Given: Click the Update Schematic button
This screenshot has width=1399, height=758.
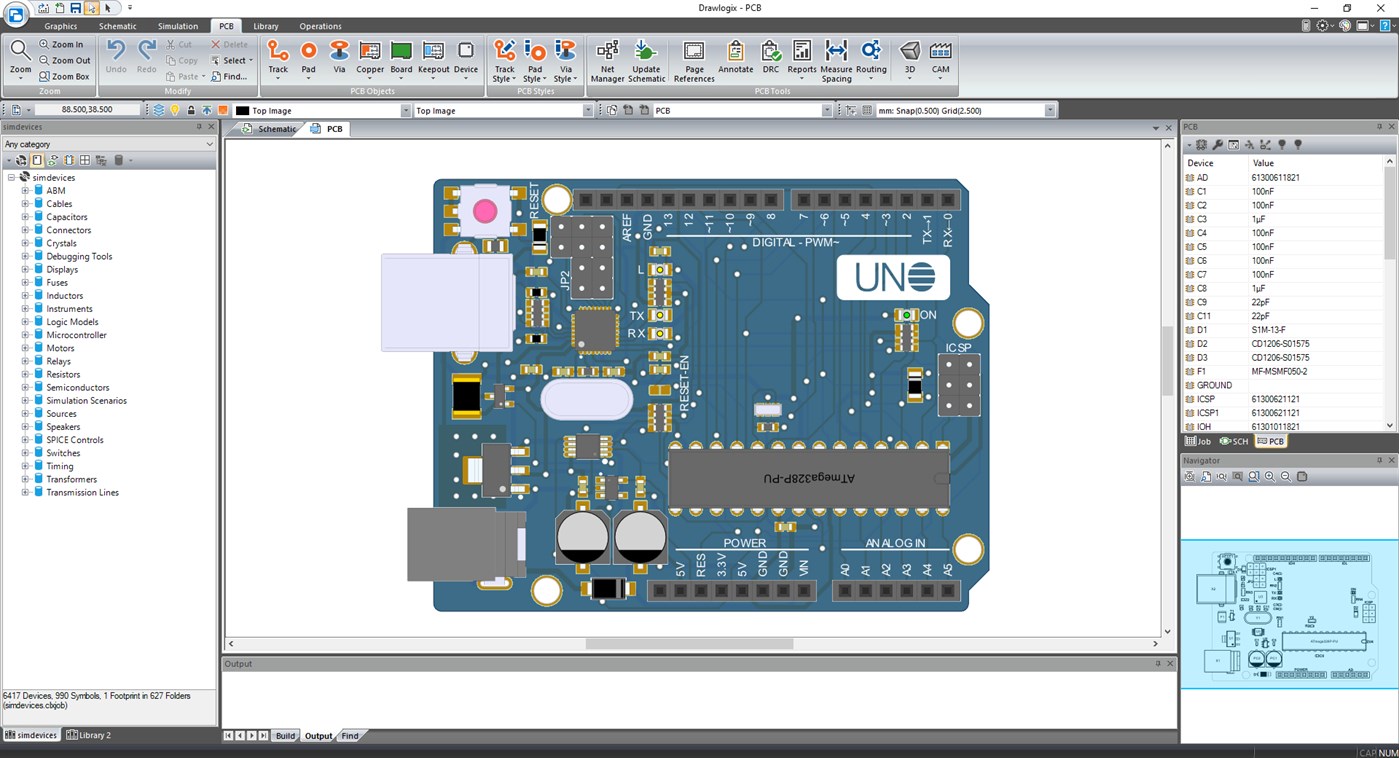Looking at the screenshot, I should coord(646,57).
